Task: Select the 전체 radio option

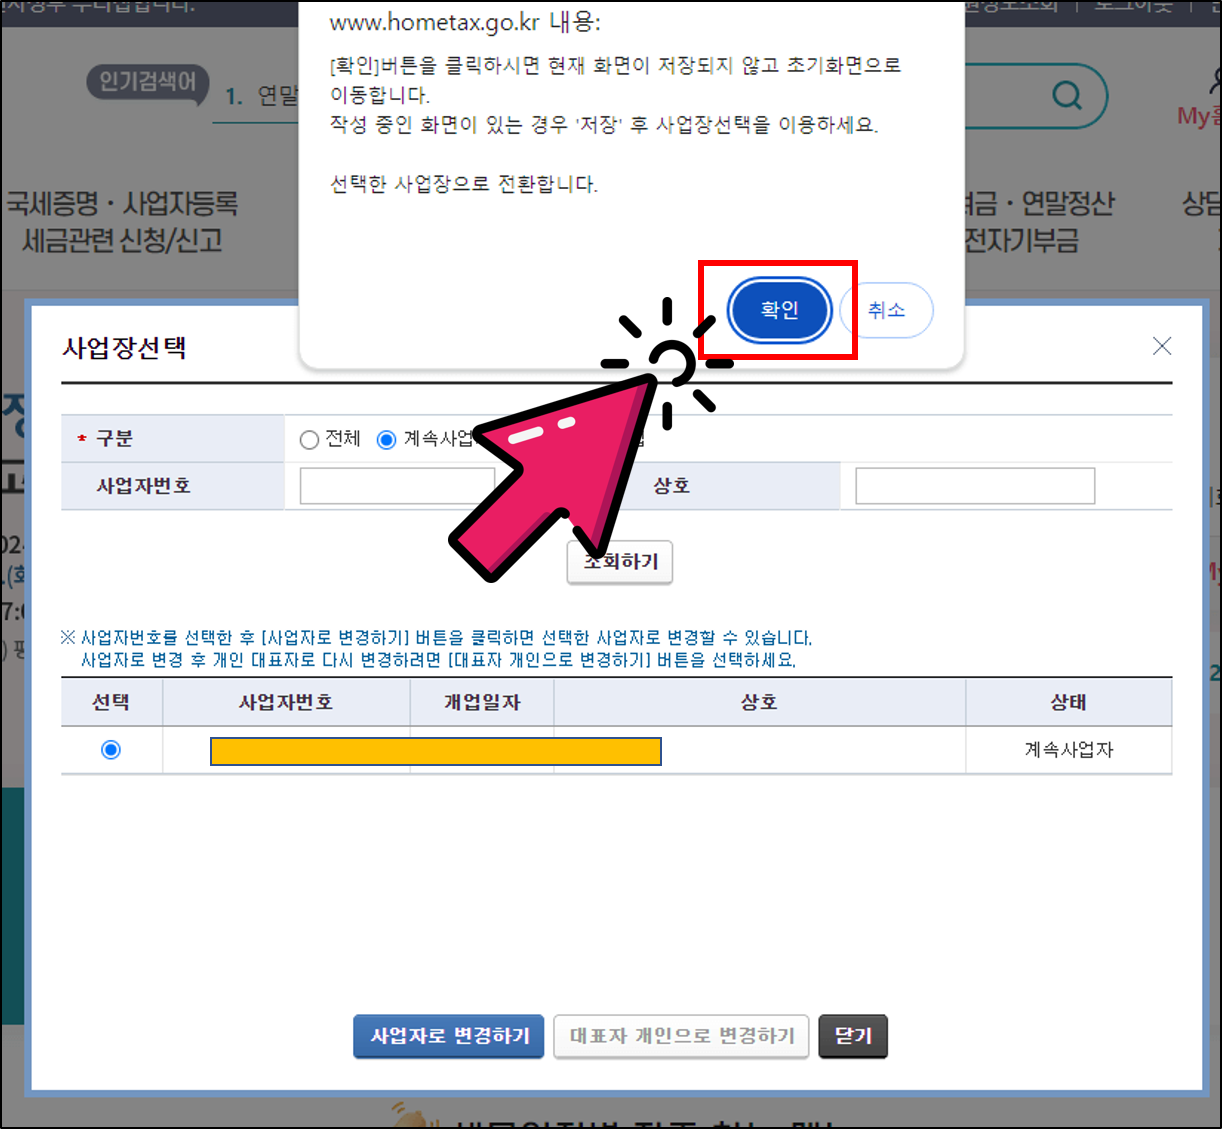Action: point(309,439)
